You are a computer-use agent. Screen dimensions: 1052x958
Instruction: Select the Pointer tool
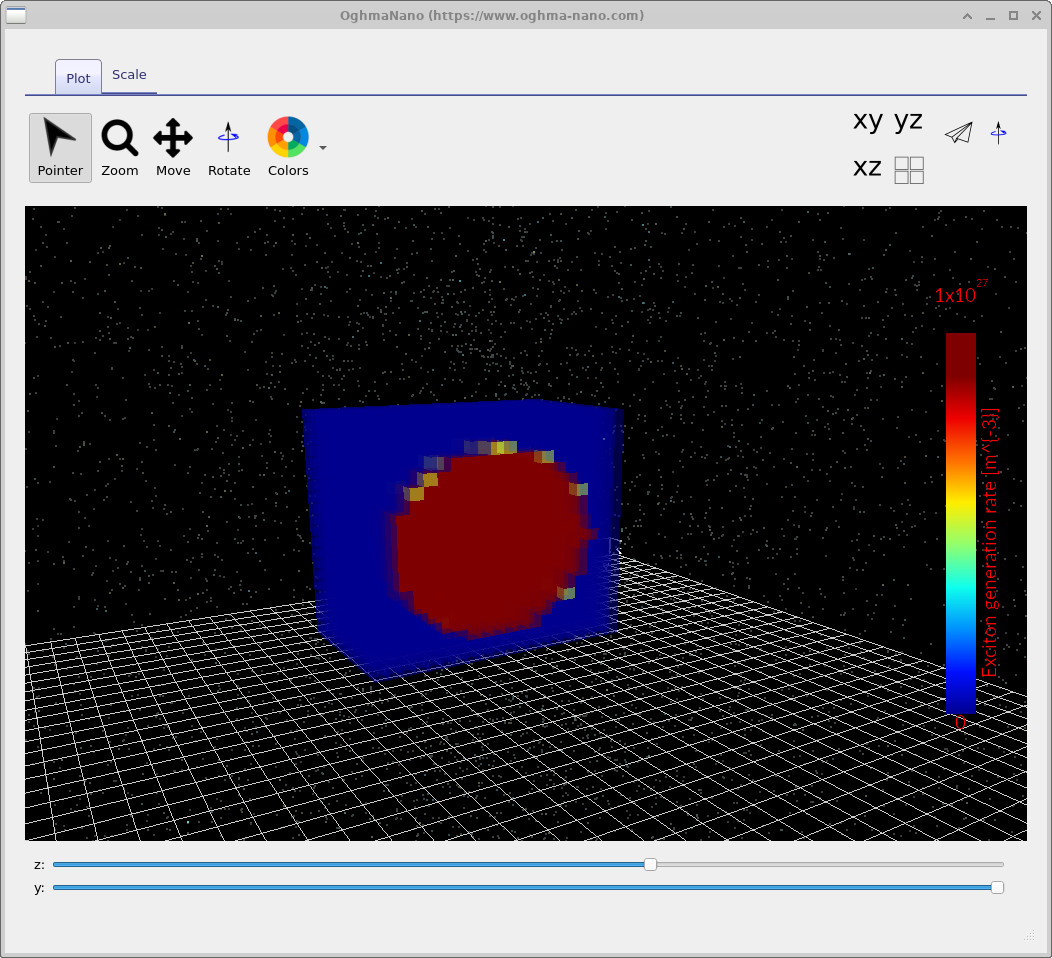click(59, 147)
